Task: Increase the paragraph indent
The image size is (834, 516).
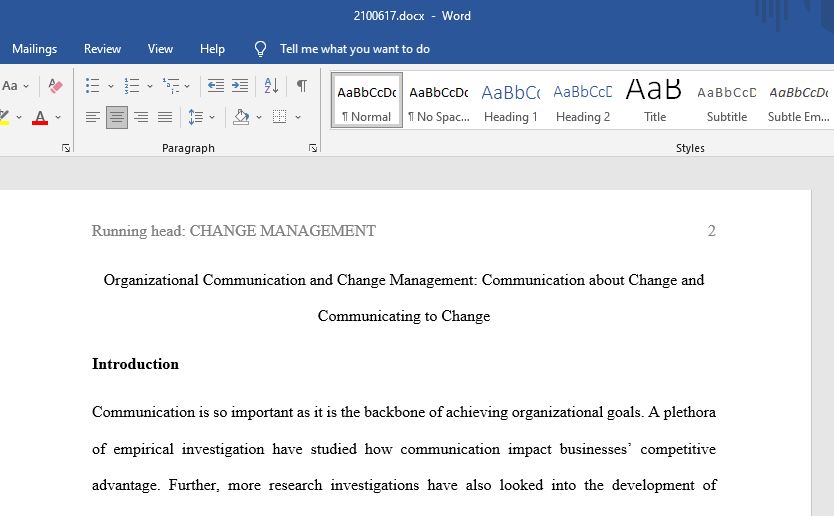Action: click(x=240, y=86)
